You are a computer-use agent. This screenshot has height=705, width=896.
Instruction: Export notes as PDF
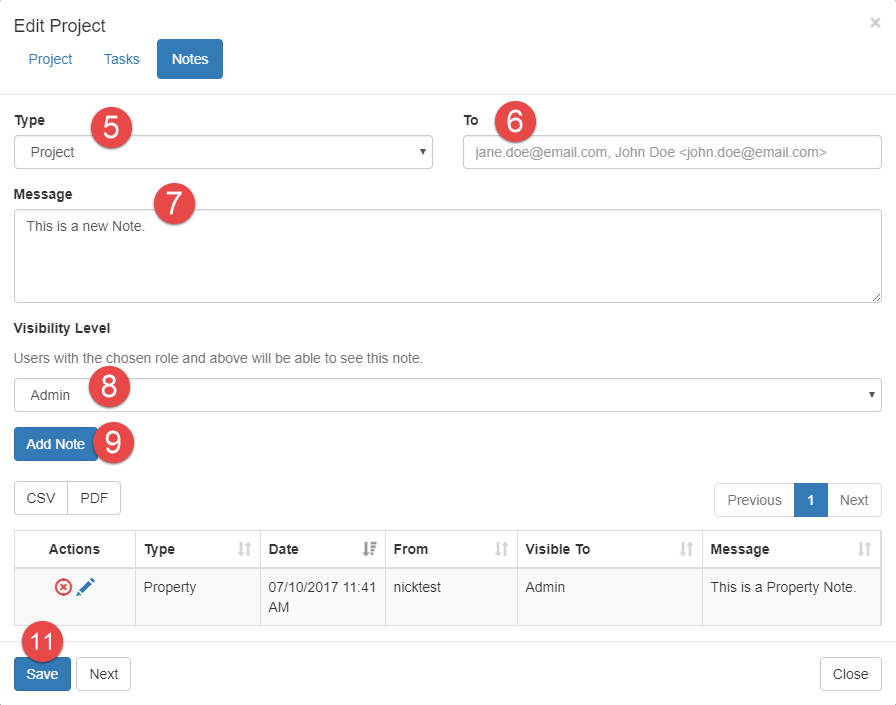94,498
